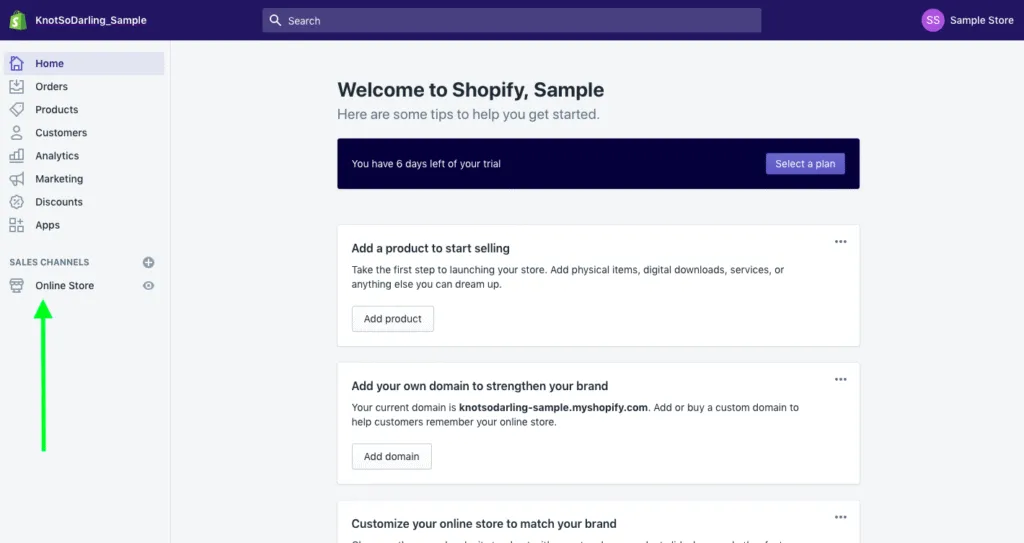Viewport: 1024px width, 543px height.
Task: Click the Home house icon
Action: (16, 64)
